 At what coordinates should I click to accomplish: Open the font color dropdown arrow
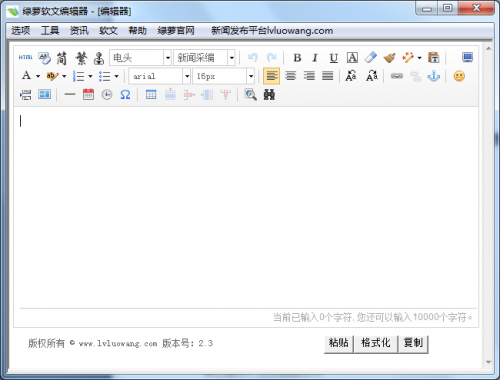coord(38,76)
